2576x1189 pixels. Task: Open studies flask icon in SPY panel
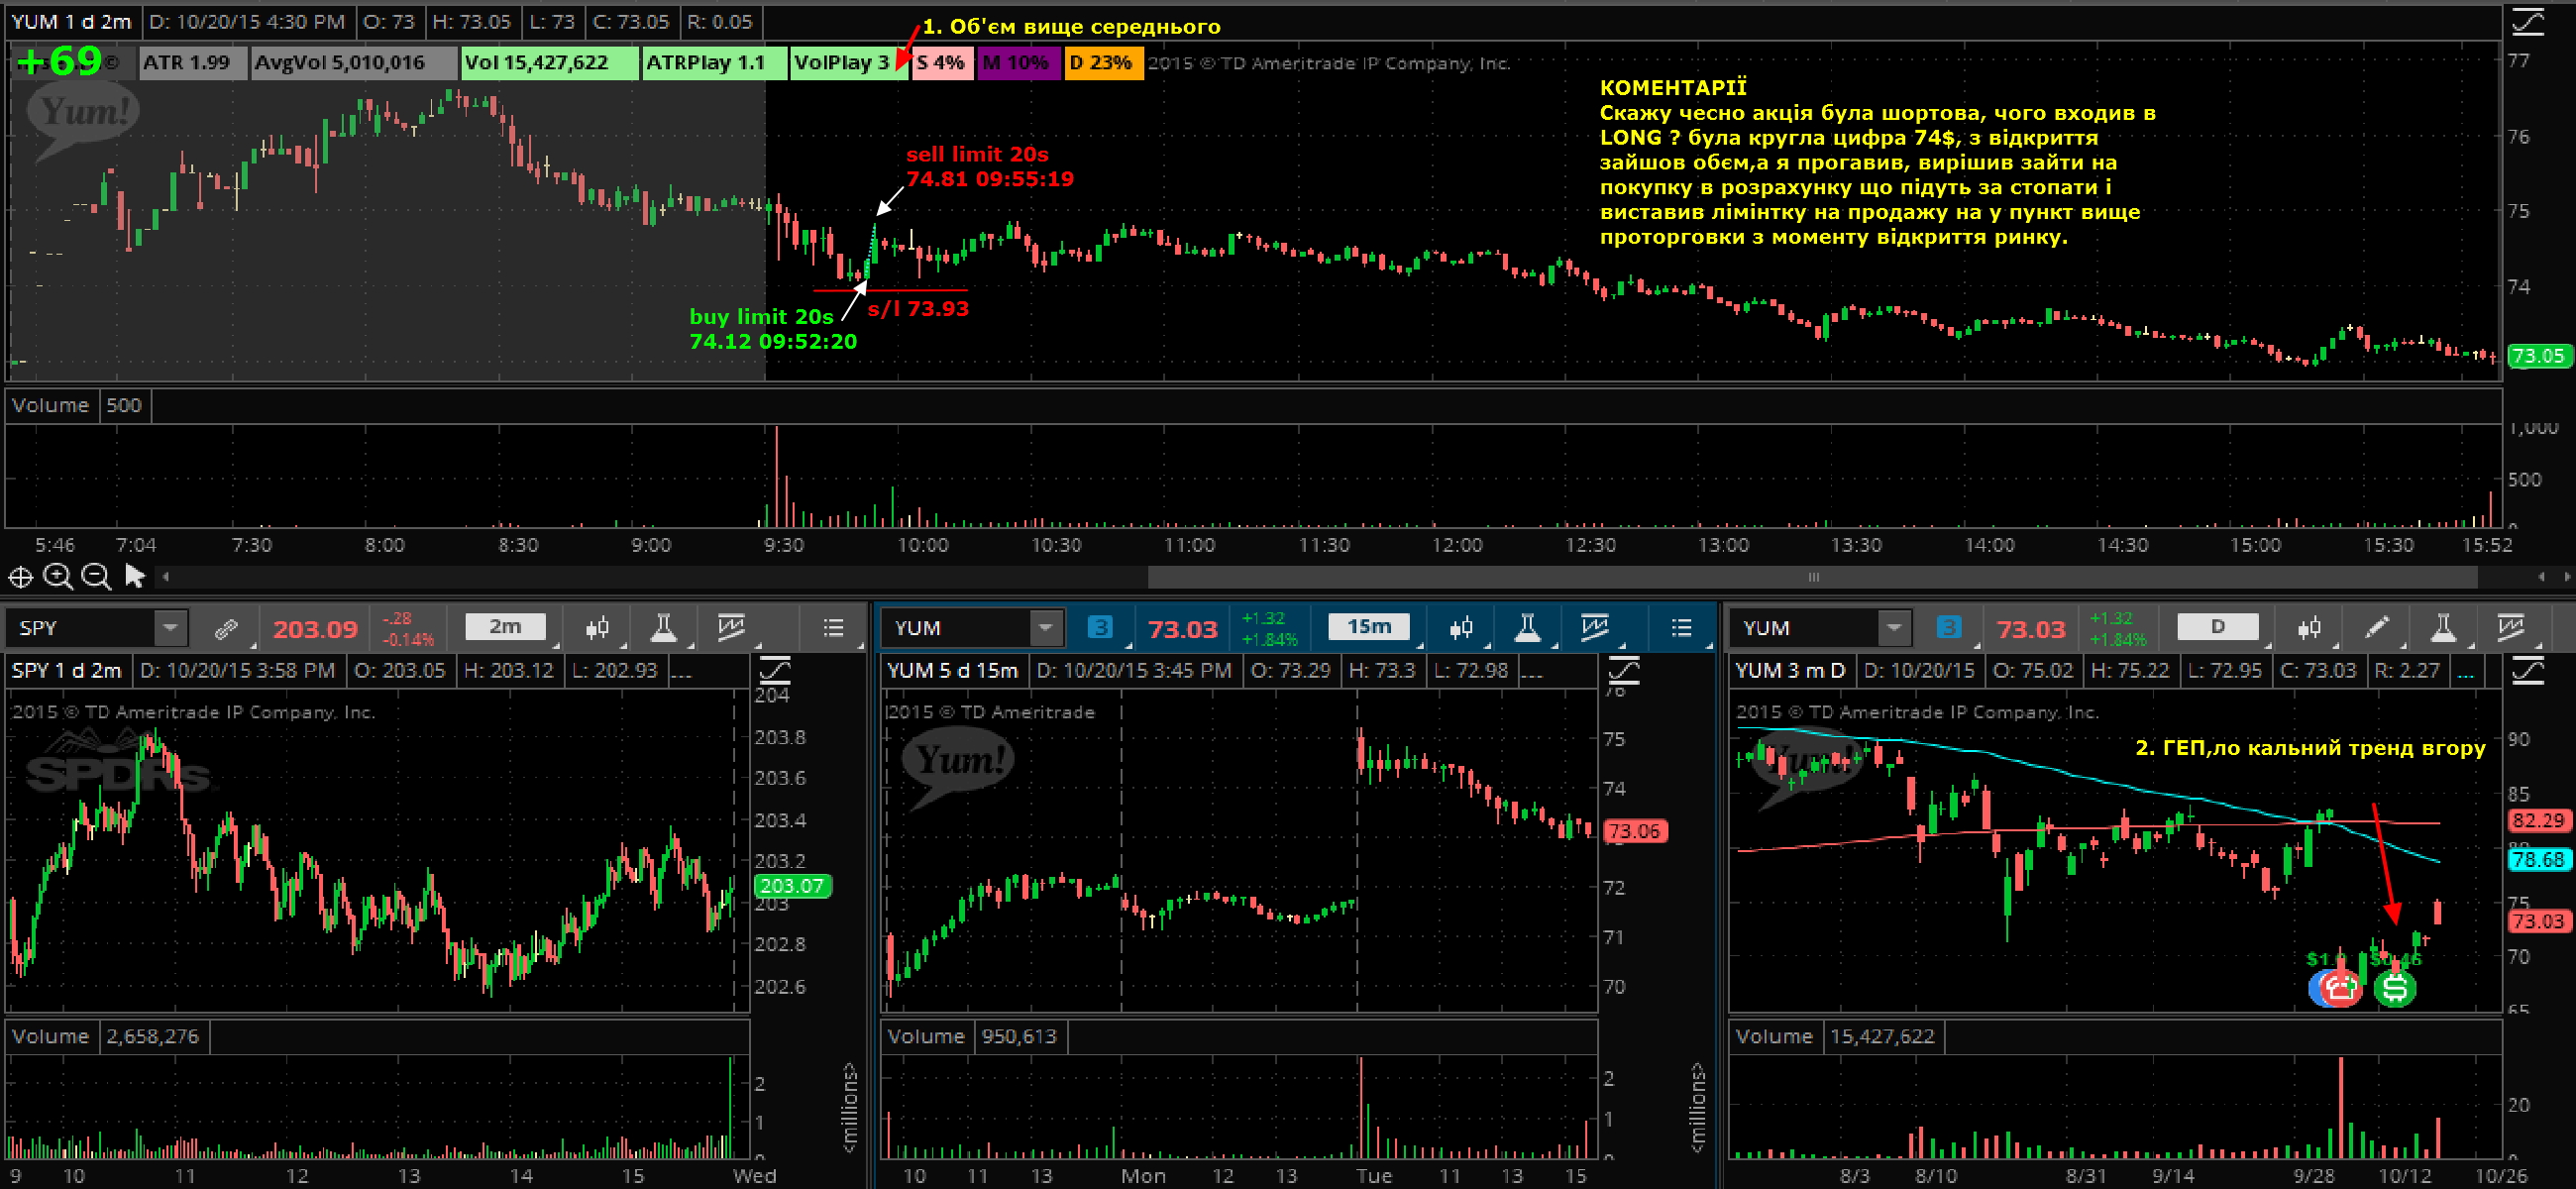(x=663, y=628)
